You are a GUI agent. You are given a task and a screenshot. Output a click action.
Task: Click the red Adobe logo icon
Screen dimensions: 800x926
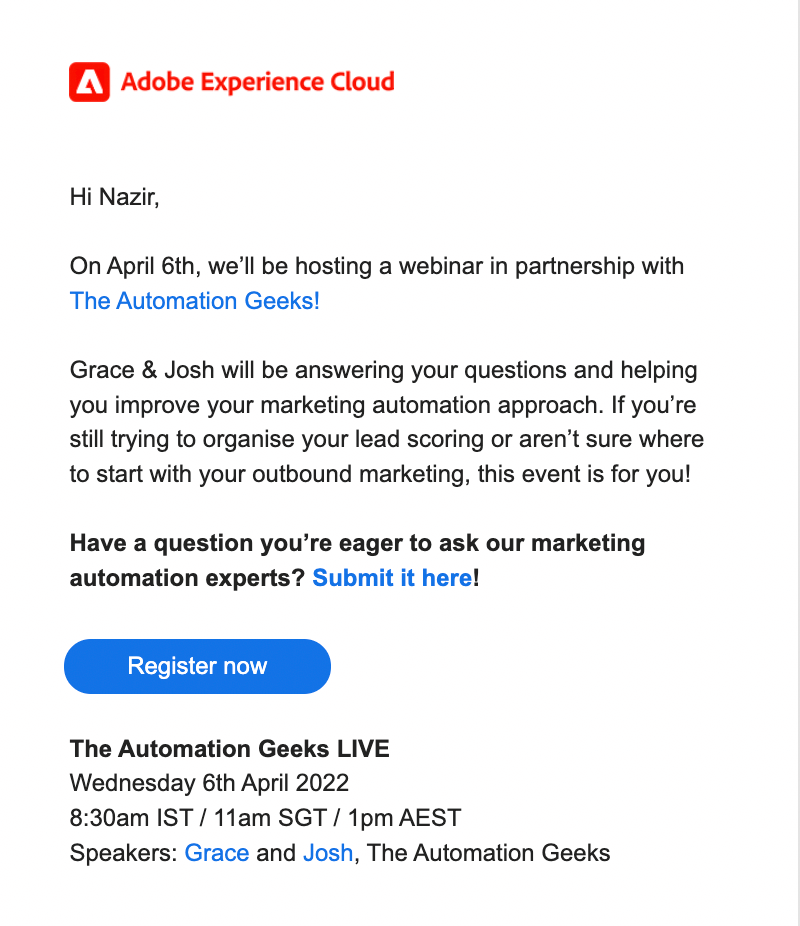coord(89,82)
